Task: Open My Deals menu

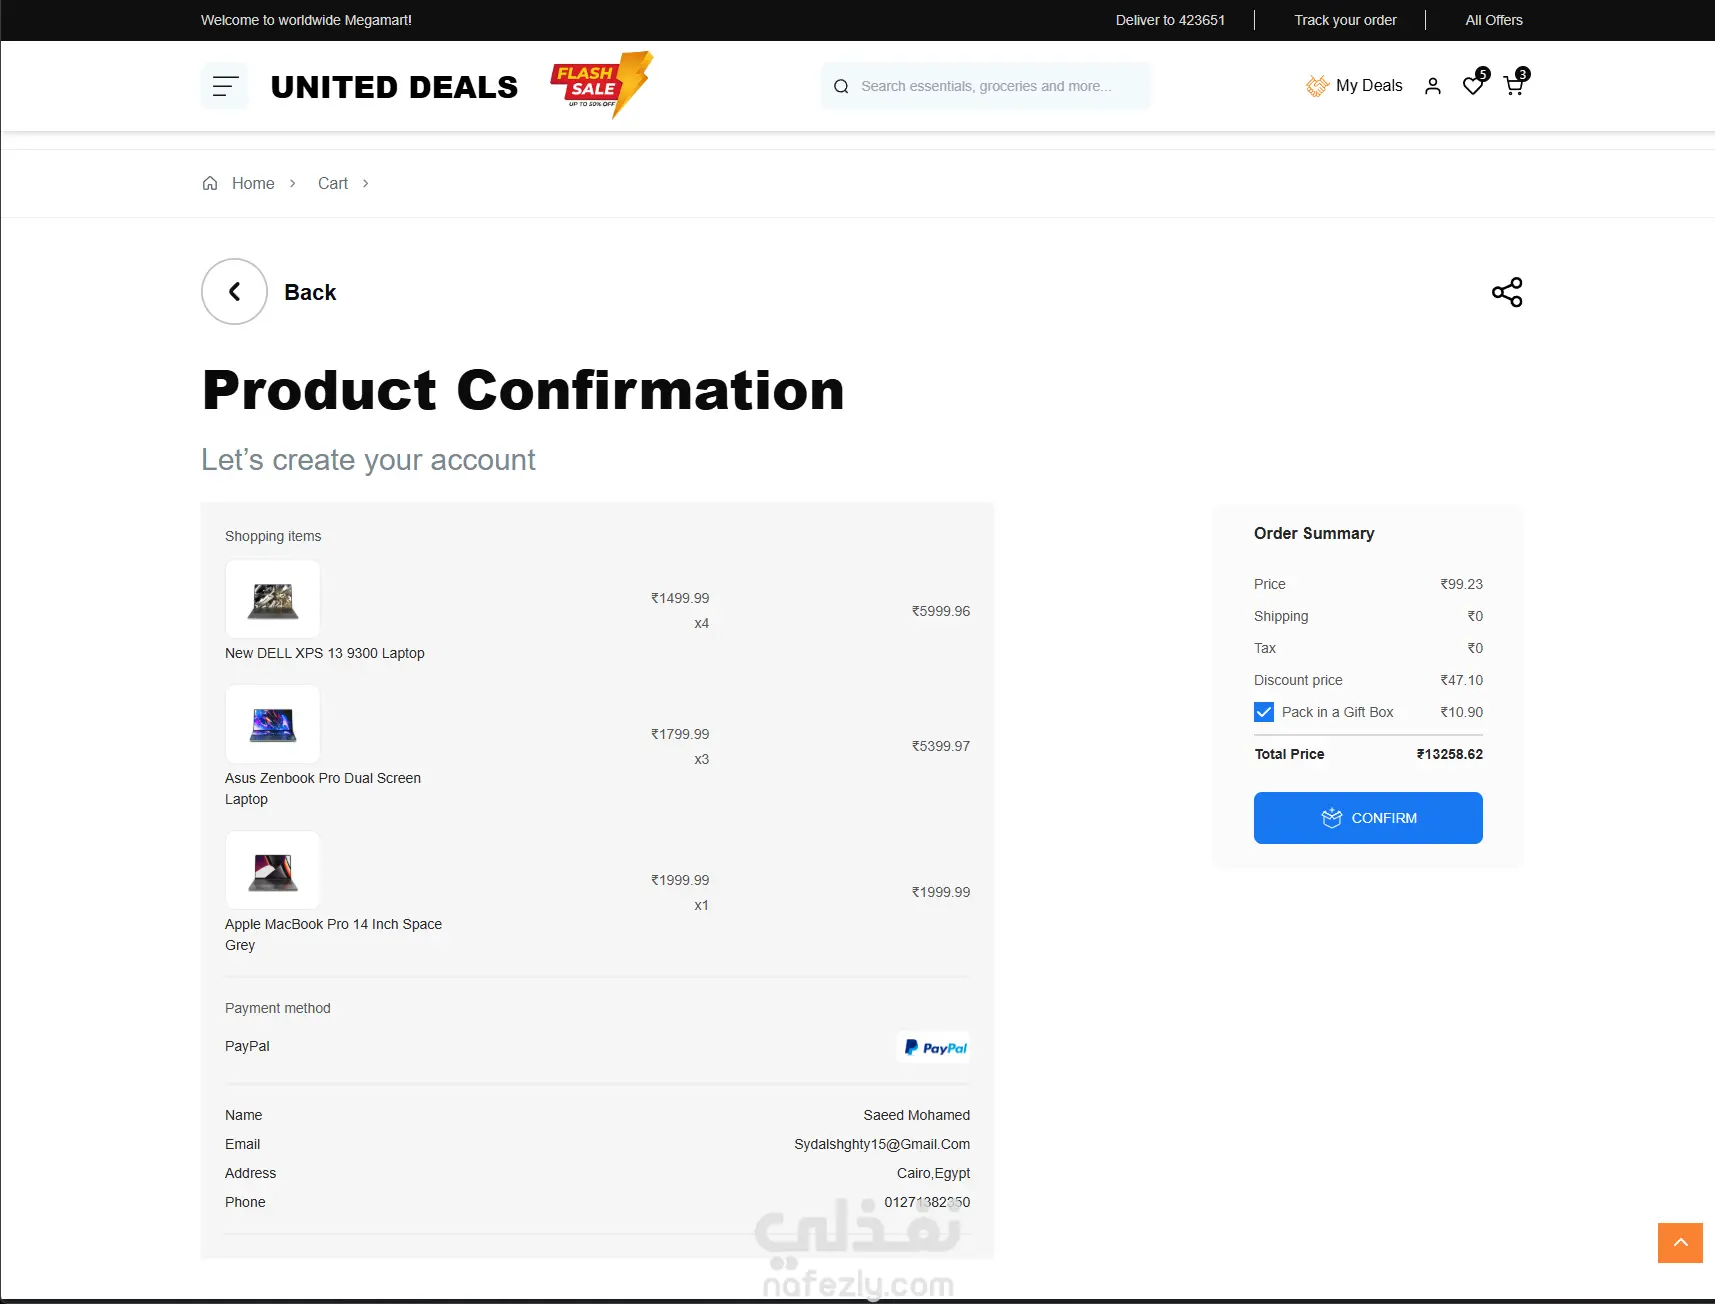Action: pyautogui.click(x=1354, y=86)
